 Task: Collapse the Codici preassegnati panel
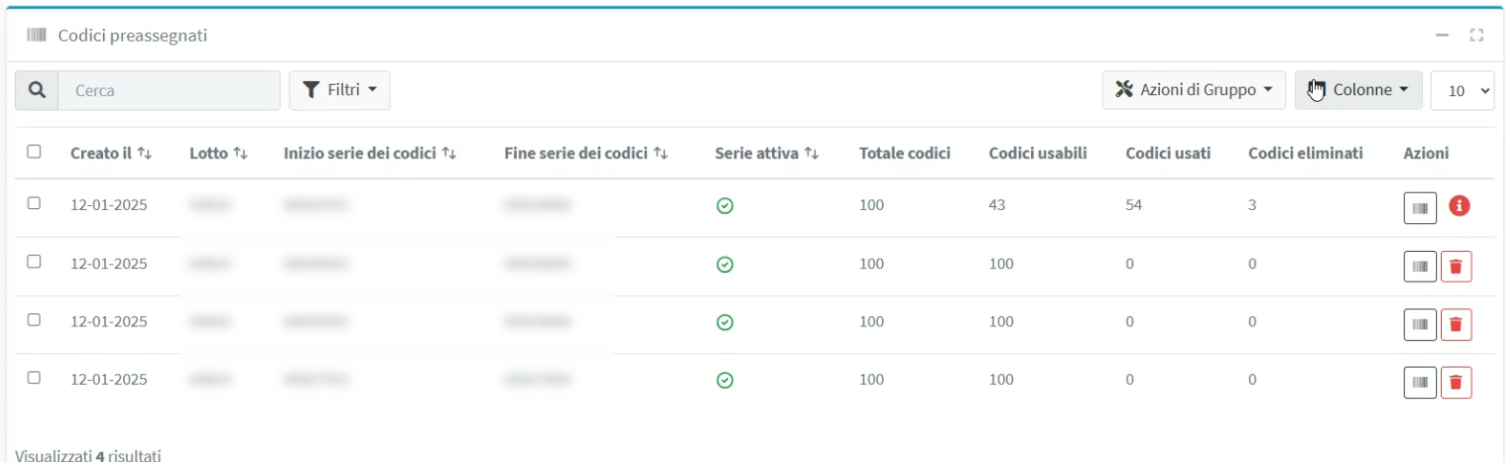click(x=1442, y=35)
